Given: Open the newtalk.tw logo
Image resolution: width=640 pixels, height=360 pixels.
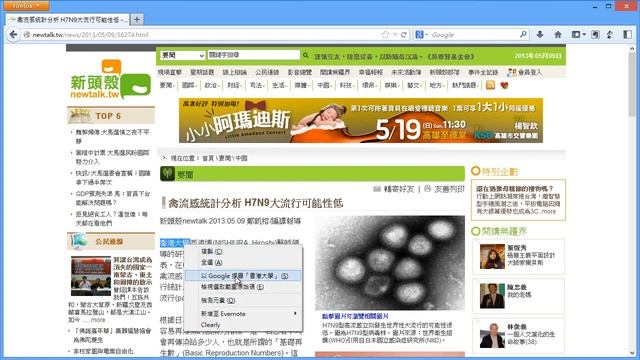Looking at the screenshot, I should coord(110,80).
